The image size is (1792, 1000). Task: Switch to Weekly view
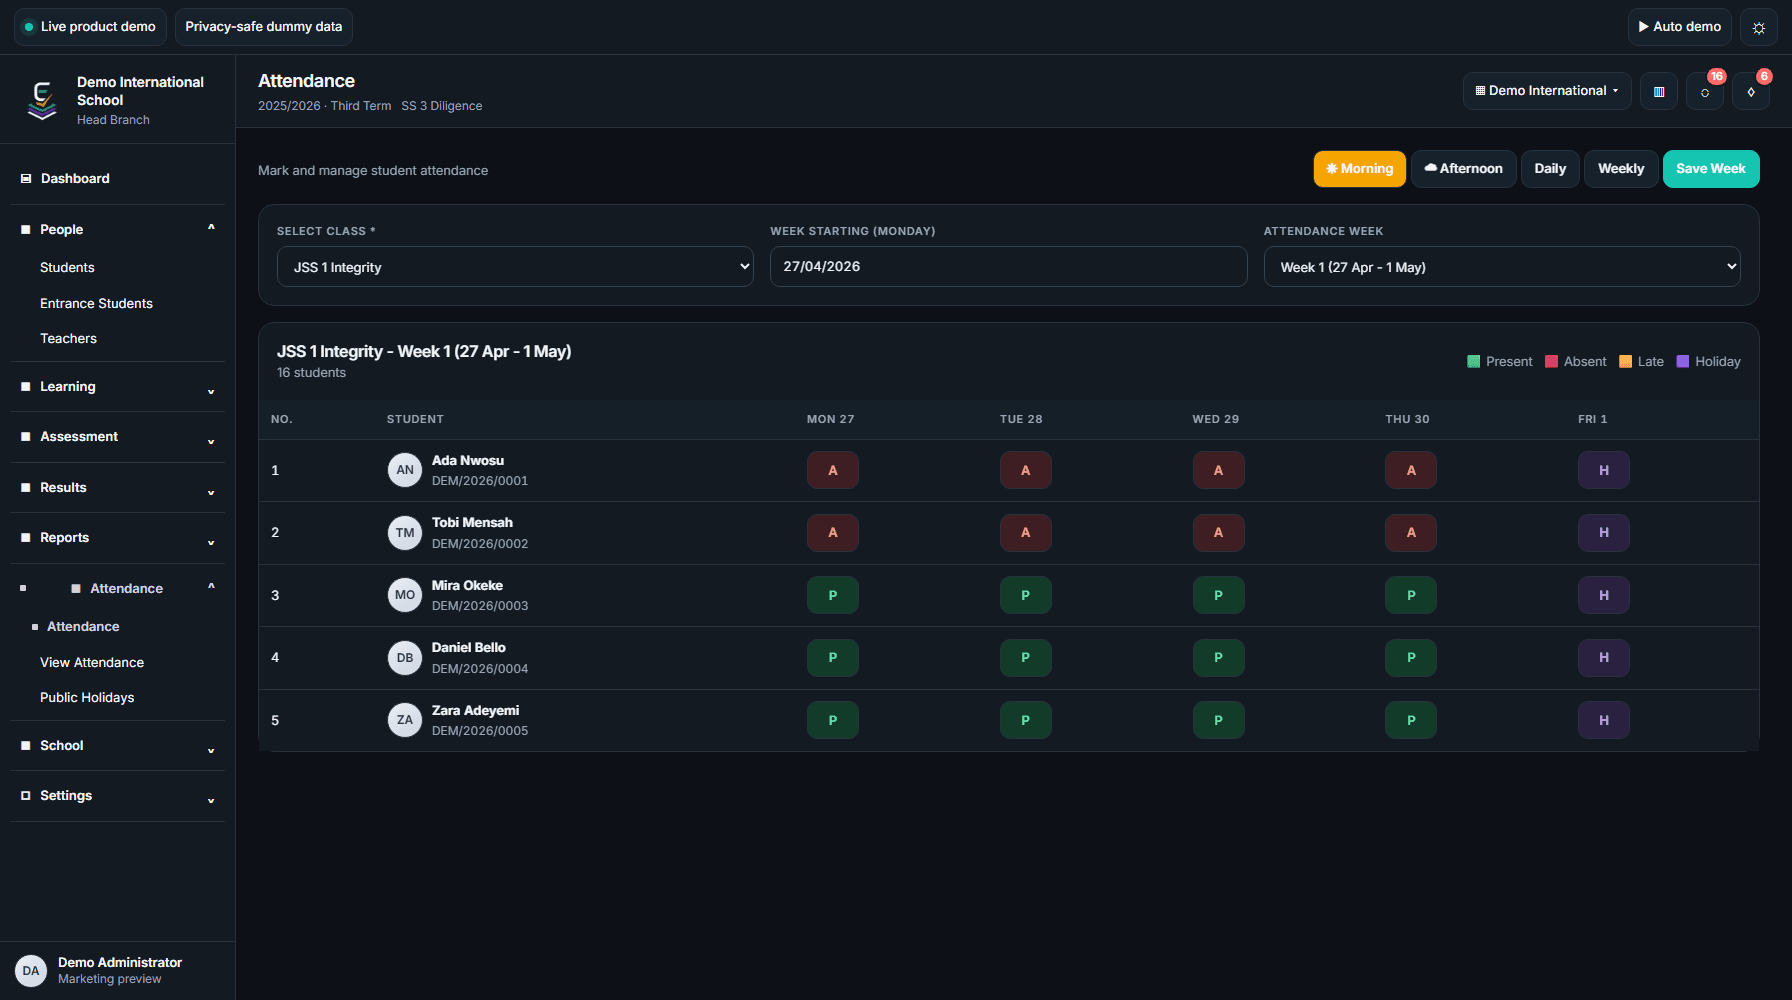1621,169
